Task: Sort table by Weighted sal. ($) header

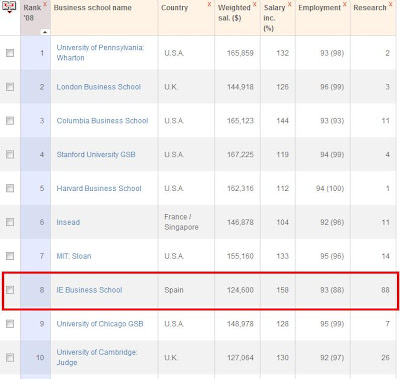Action: point(234,13)
